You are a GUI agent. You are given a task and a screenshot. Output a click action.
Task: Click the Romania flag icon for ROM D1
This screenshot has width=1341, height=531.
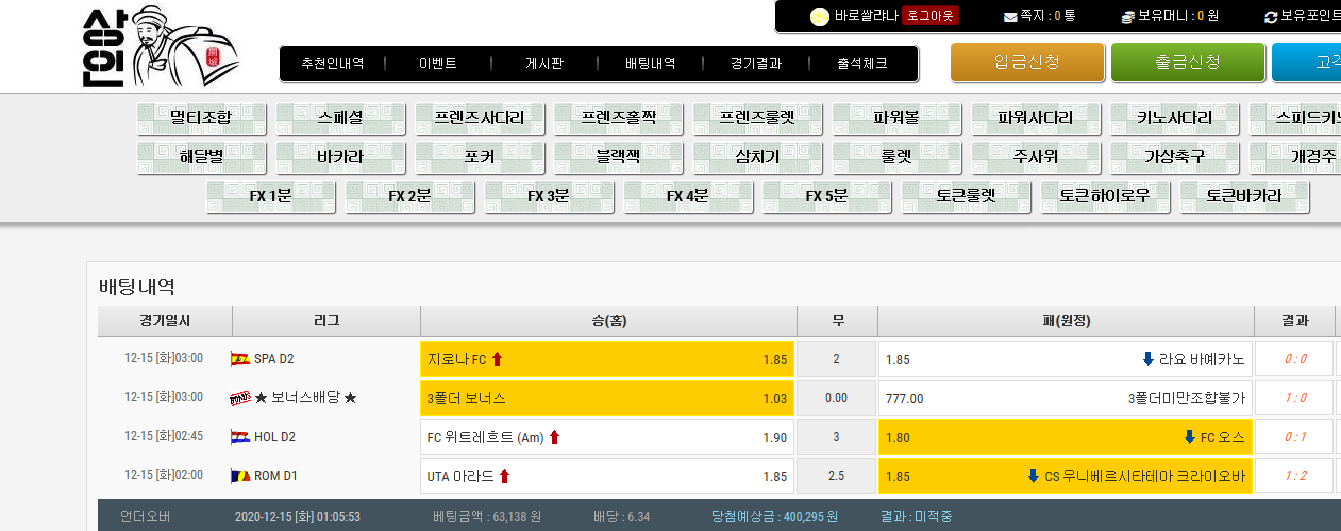pyautogui.click(x=240, y=476)
